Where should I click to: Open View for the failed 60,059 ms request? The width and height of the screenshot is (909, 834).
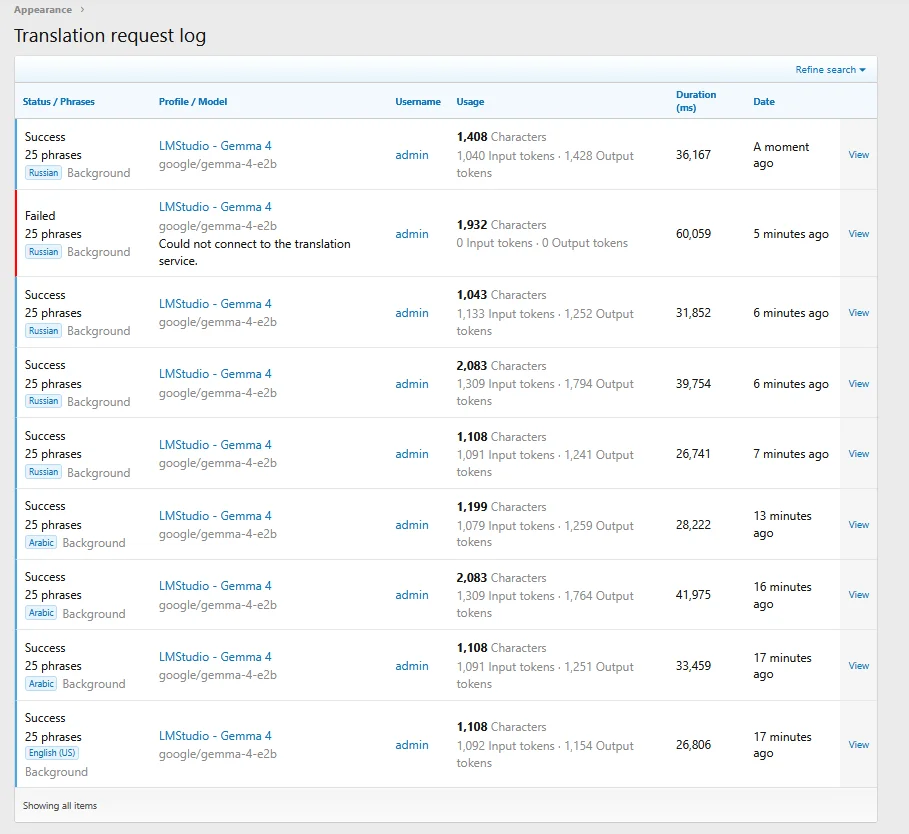(859, 234)
